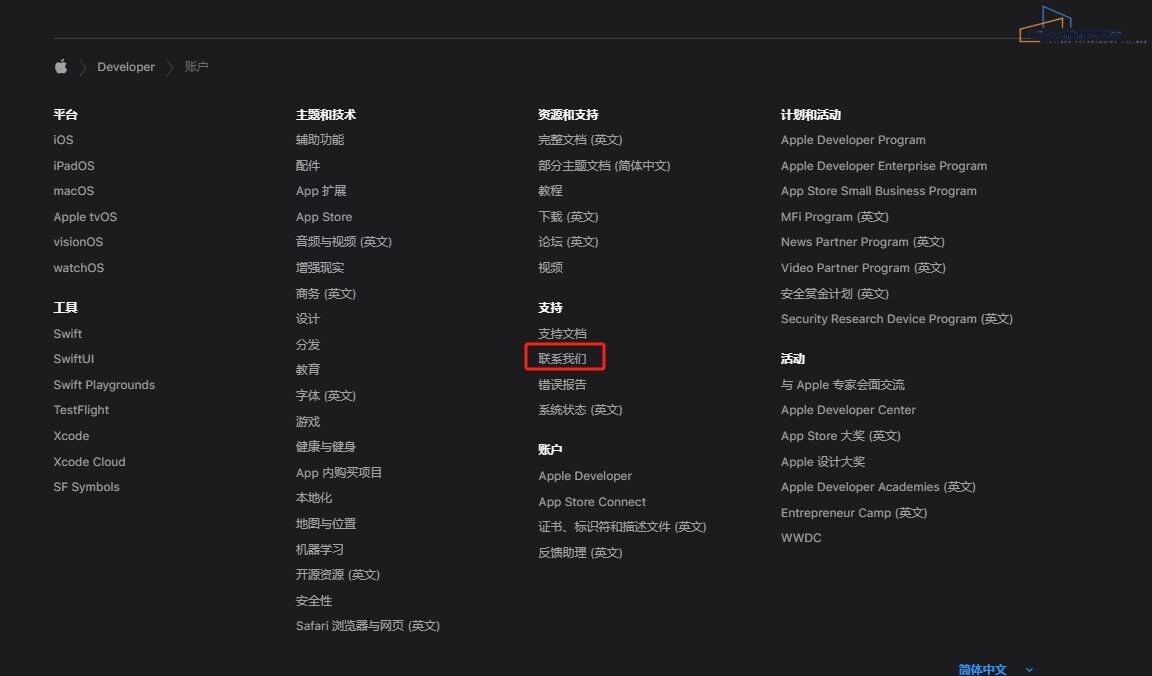Open 辅助功能 topic link
Screen dimensions: 1152x676
coord(320,140)
